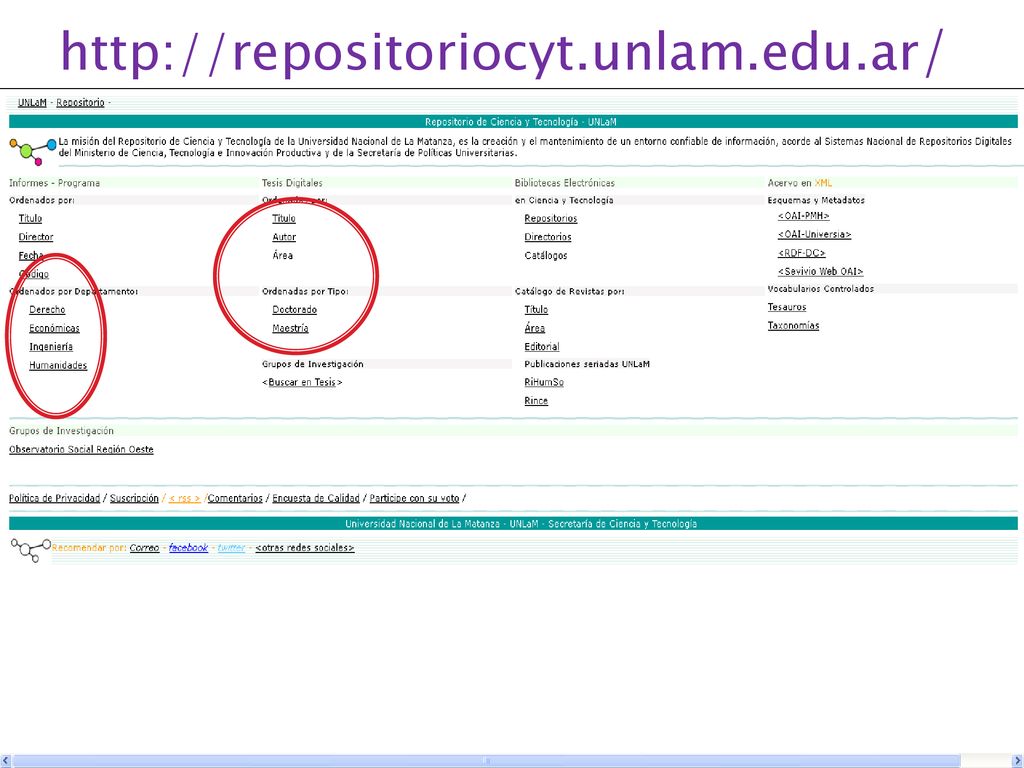Image resolution: width=1024 pixels, height=768 pixels.
Task: Open the Participe con su voto link
Action: (414, 498)
